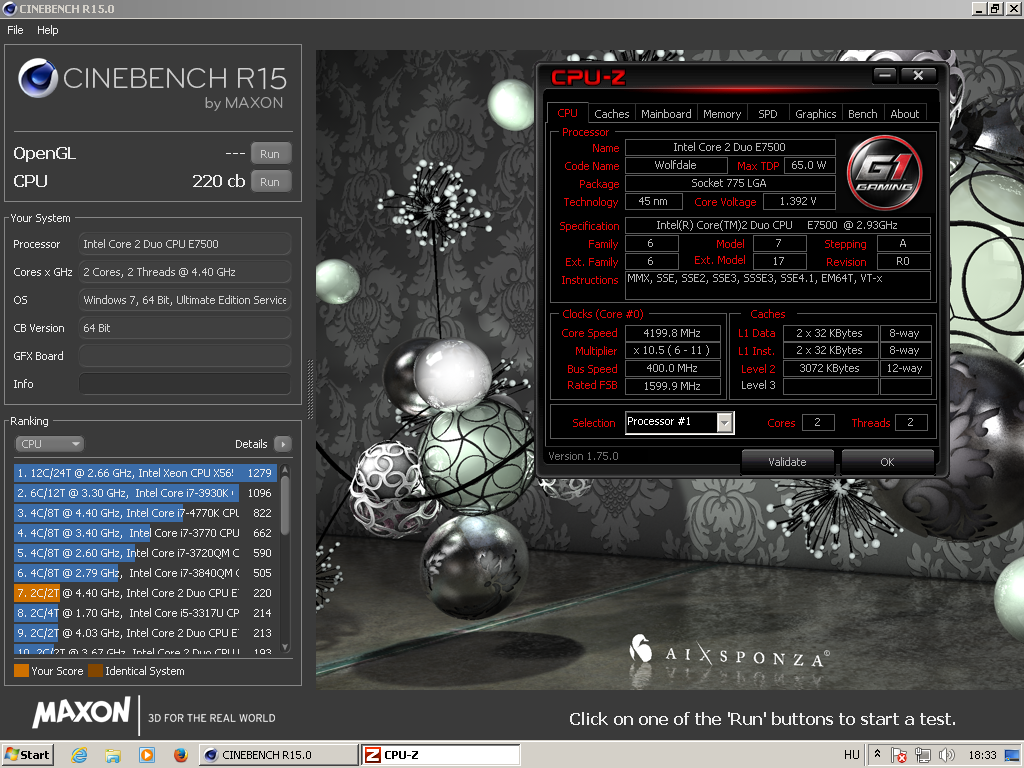Click the Processor field in Your System
This screenshot has height=768, width=1024.
coord(185,244)
